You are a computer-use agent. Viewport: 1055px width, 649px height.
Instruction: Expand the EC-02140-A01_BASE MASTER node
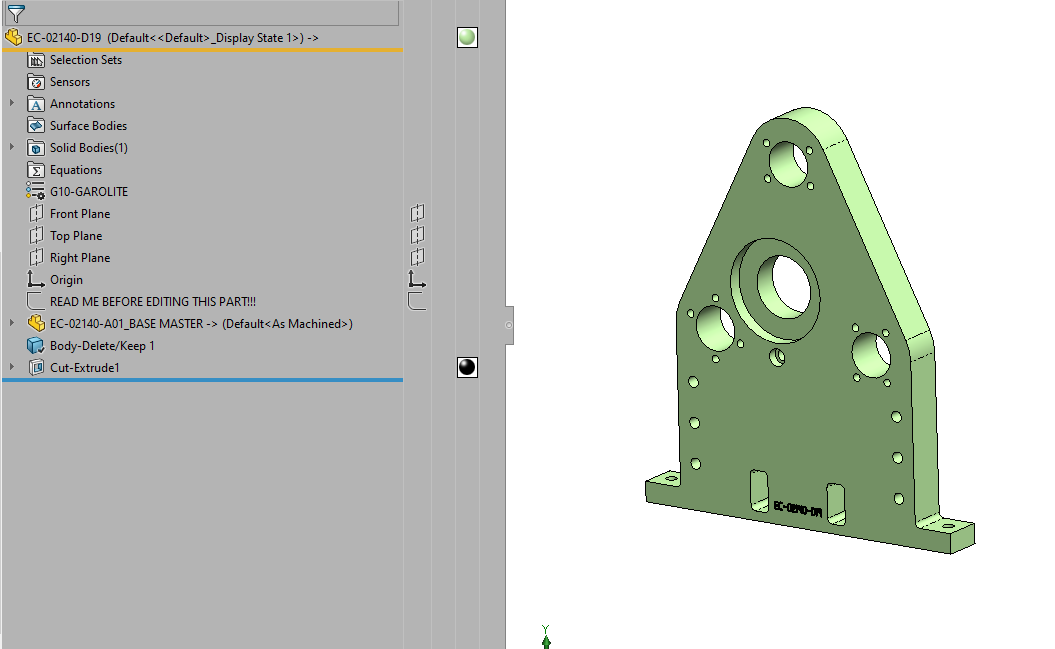coord(11,323)
